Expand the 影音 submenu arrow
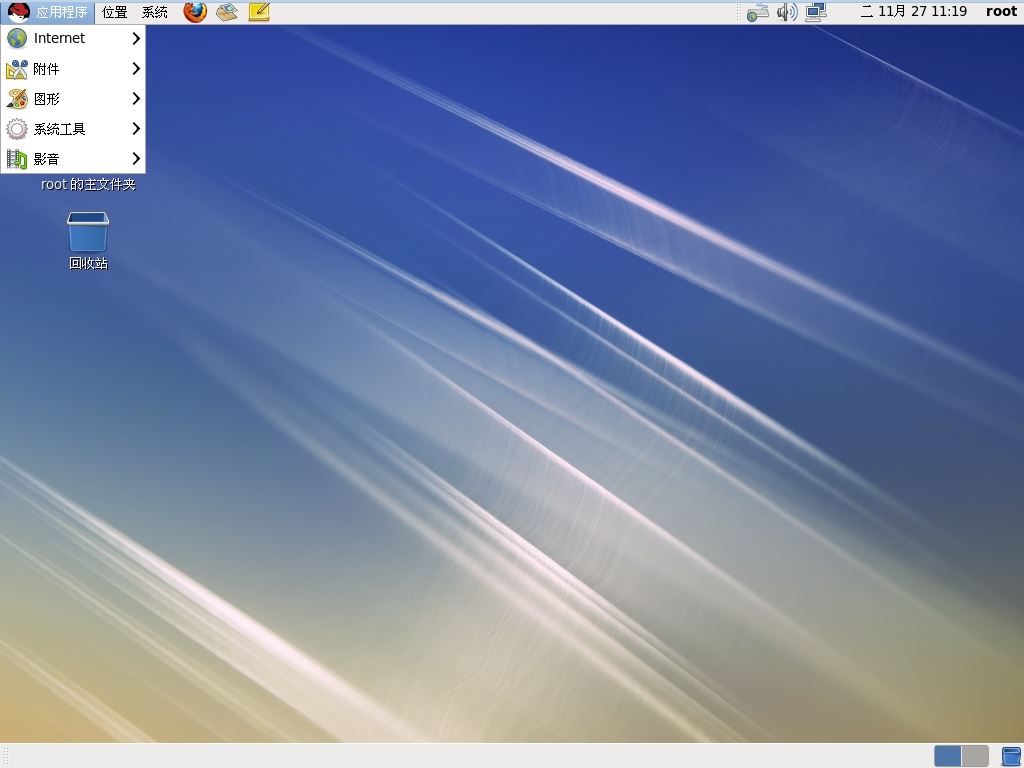Image resolution: width=1024 pixels, height=768 pixels. (136, 159)
